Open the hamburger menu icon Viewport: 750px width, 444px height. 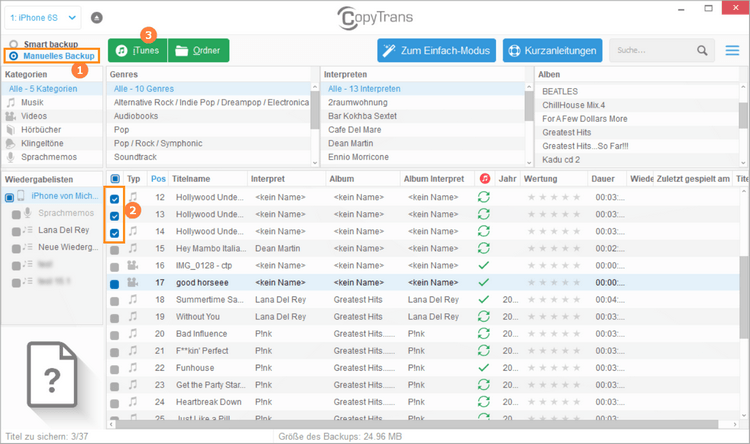point(732,50)
